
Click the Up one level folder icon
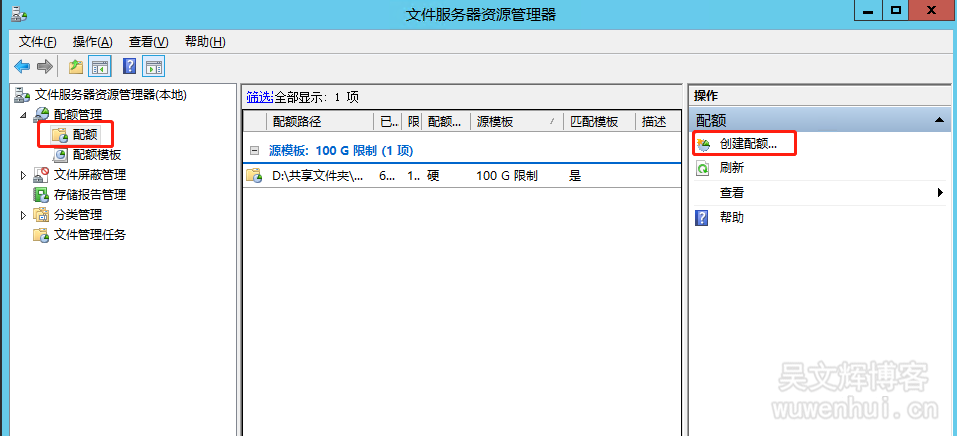(x=76, y=67)
